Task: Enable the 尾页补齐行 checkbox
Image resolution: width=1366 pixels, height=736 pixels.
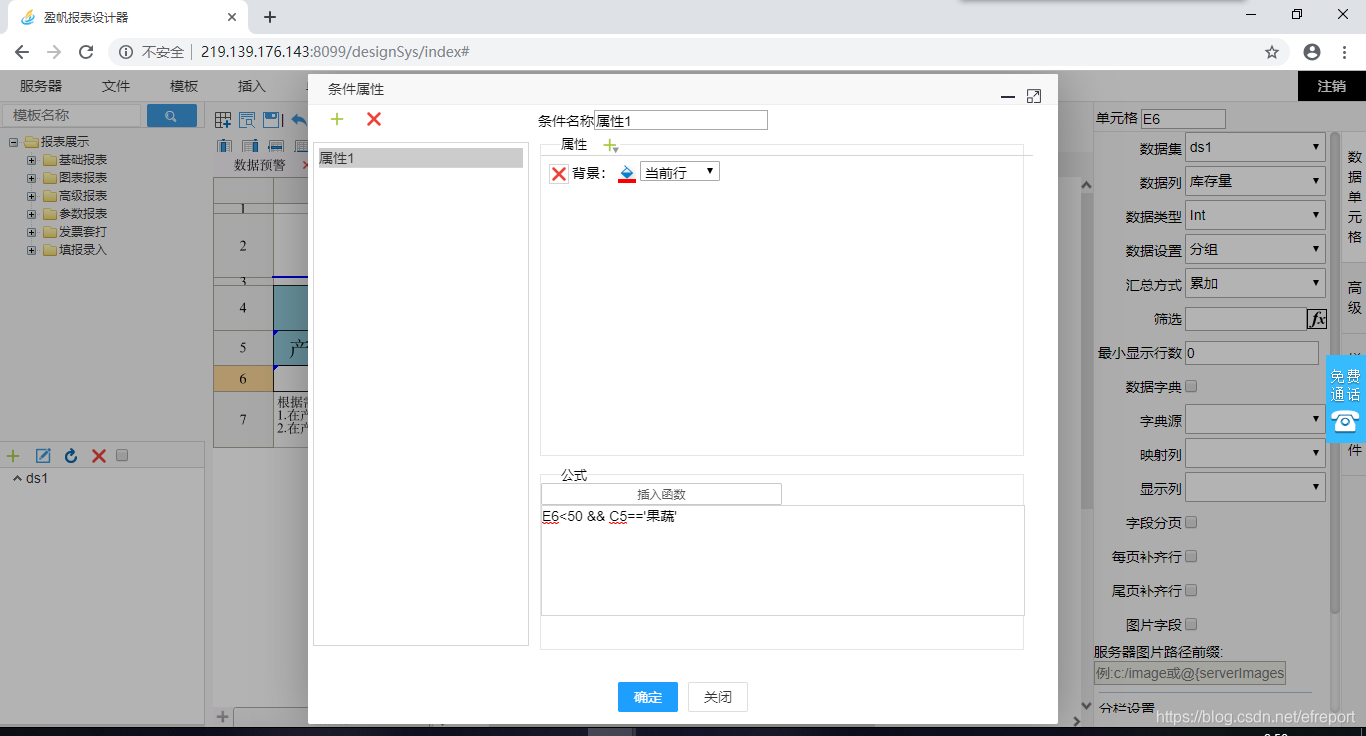Action: (1191, 590)
